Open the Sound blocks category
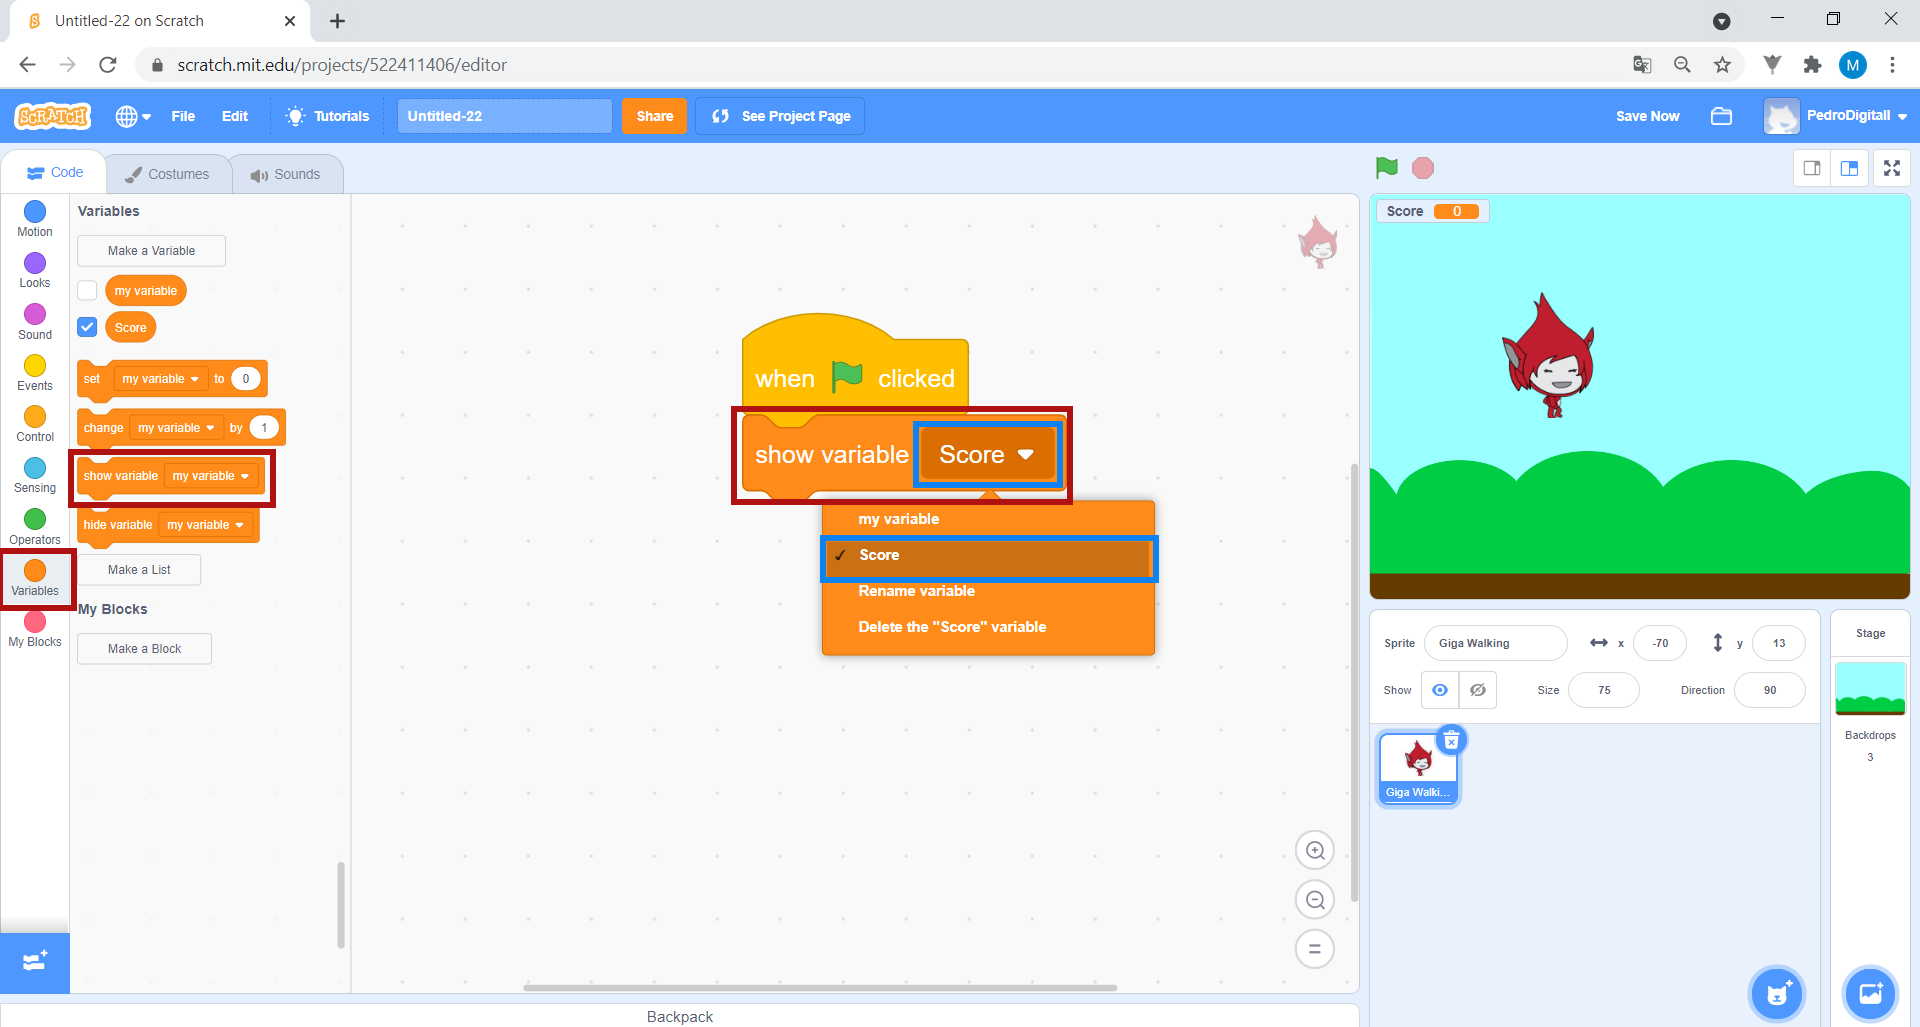This screenshot has width=1920, height=1027. point(35,322)
